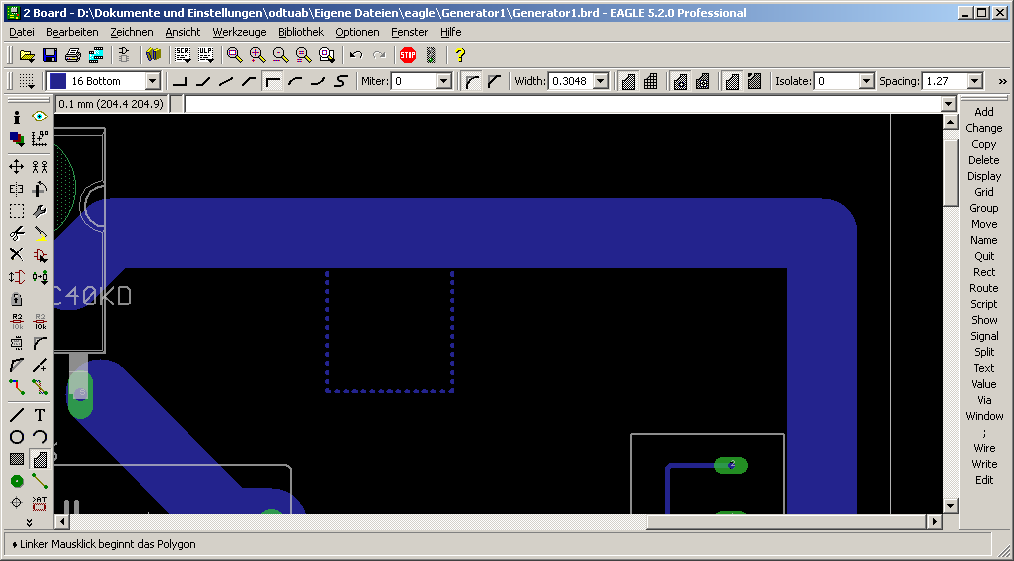
Task: Select the Polygon tool in left toolbar
Action: tap(40, 459)
